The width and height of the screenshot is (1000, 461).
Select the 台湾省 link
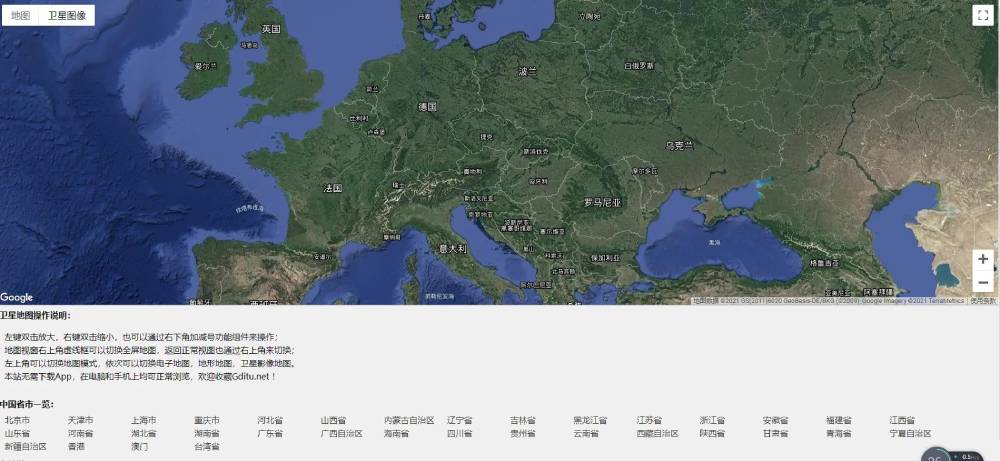pyautogui.click(x=207, y=447)
